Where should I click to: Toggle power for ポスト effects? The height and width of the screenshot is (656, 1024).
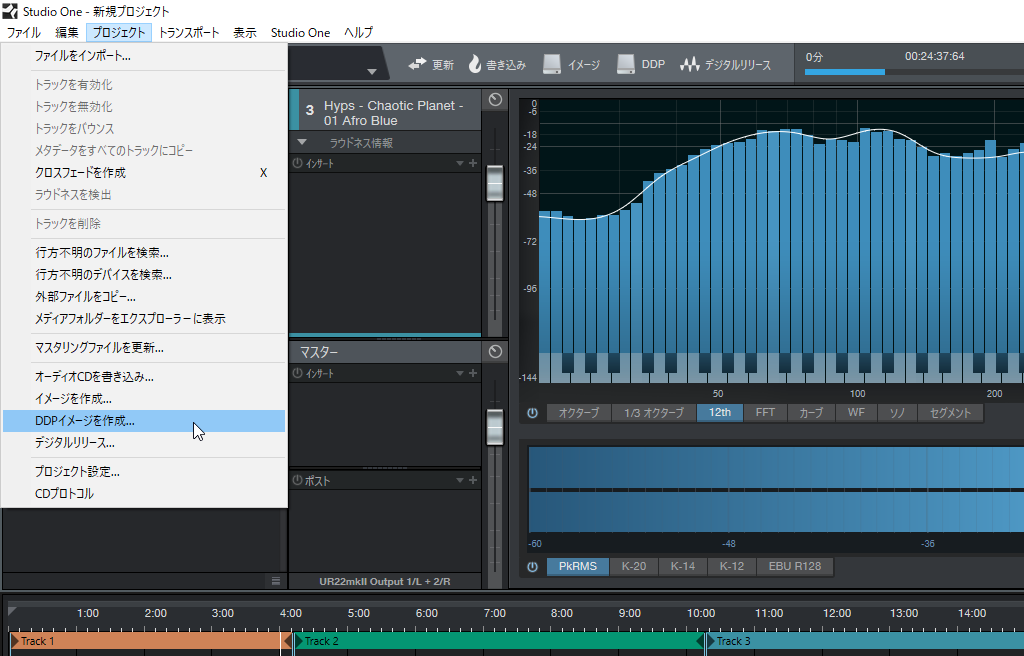coord(298,480)
